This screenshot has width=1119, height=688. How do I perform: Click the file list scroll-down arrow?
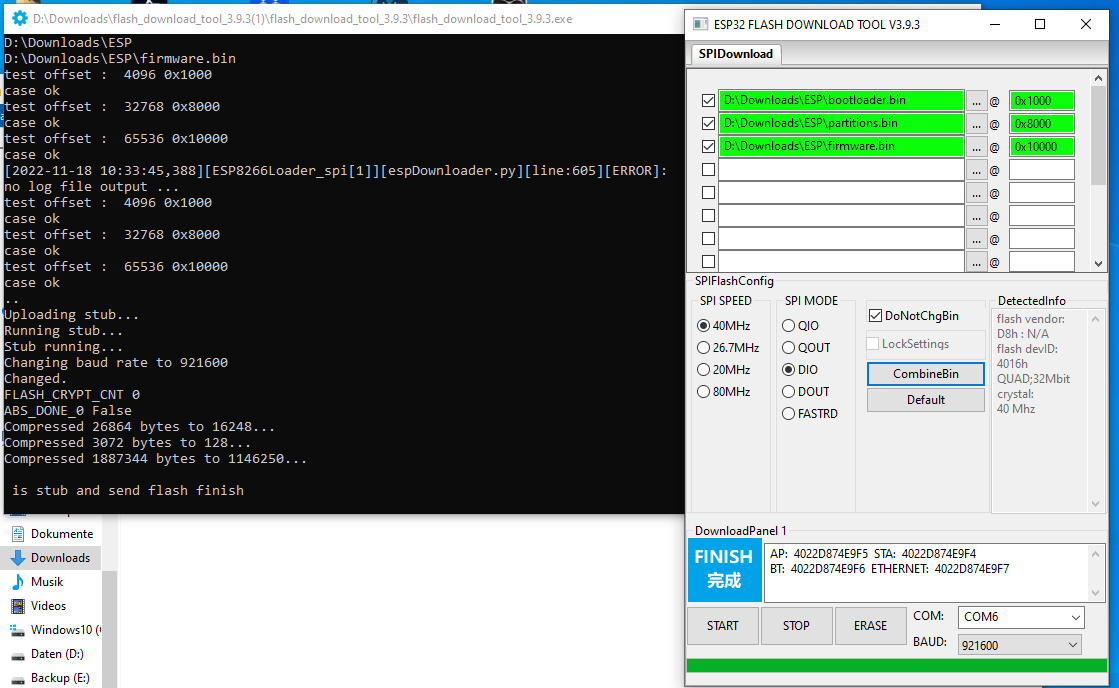point(1098,264)
